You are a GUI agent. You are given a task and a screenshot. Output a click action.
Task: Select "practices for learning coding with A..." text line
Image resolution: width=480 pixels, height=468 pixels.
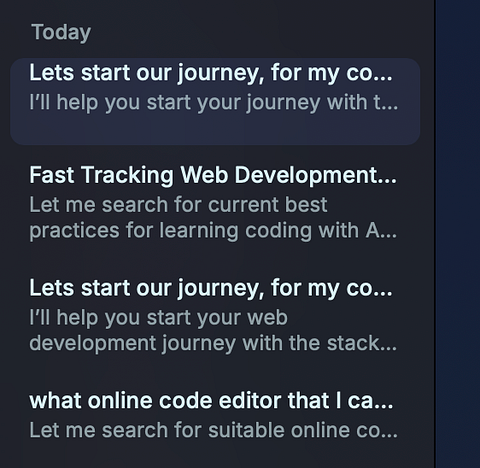click(x=213, y=231)
